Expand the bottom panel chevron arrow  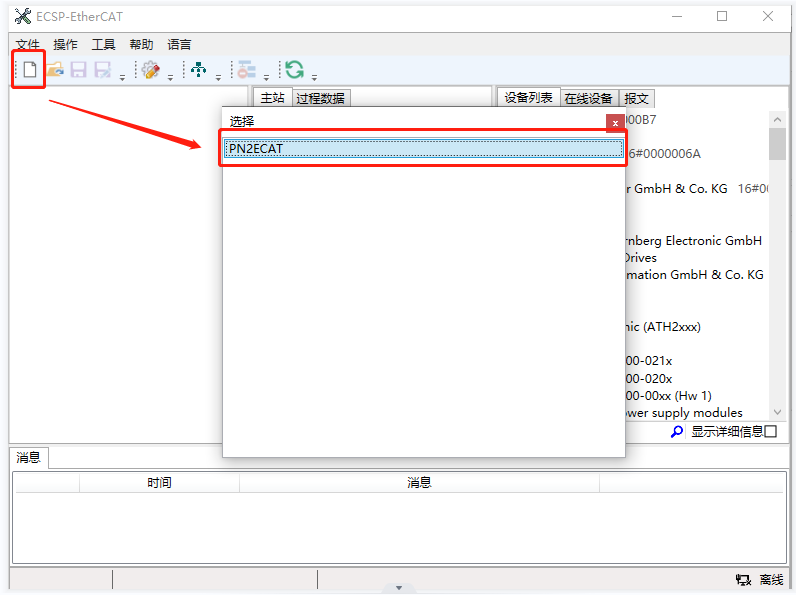[399, 588]
